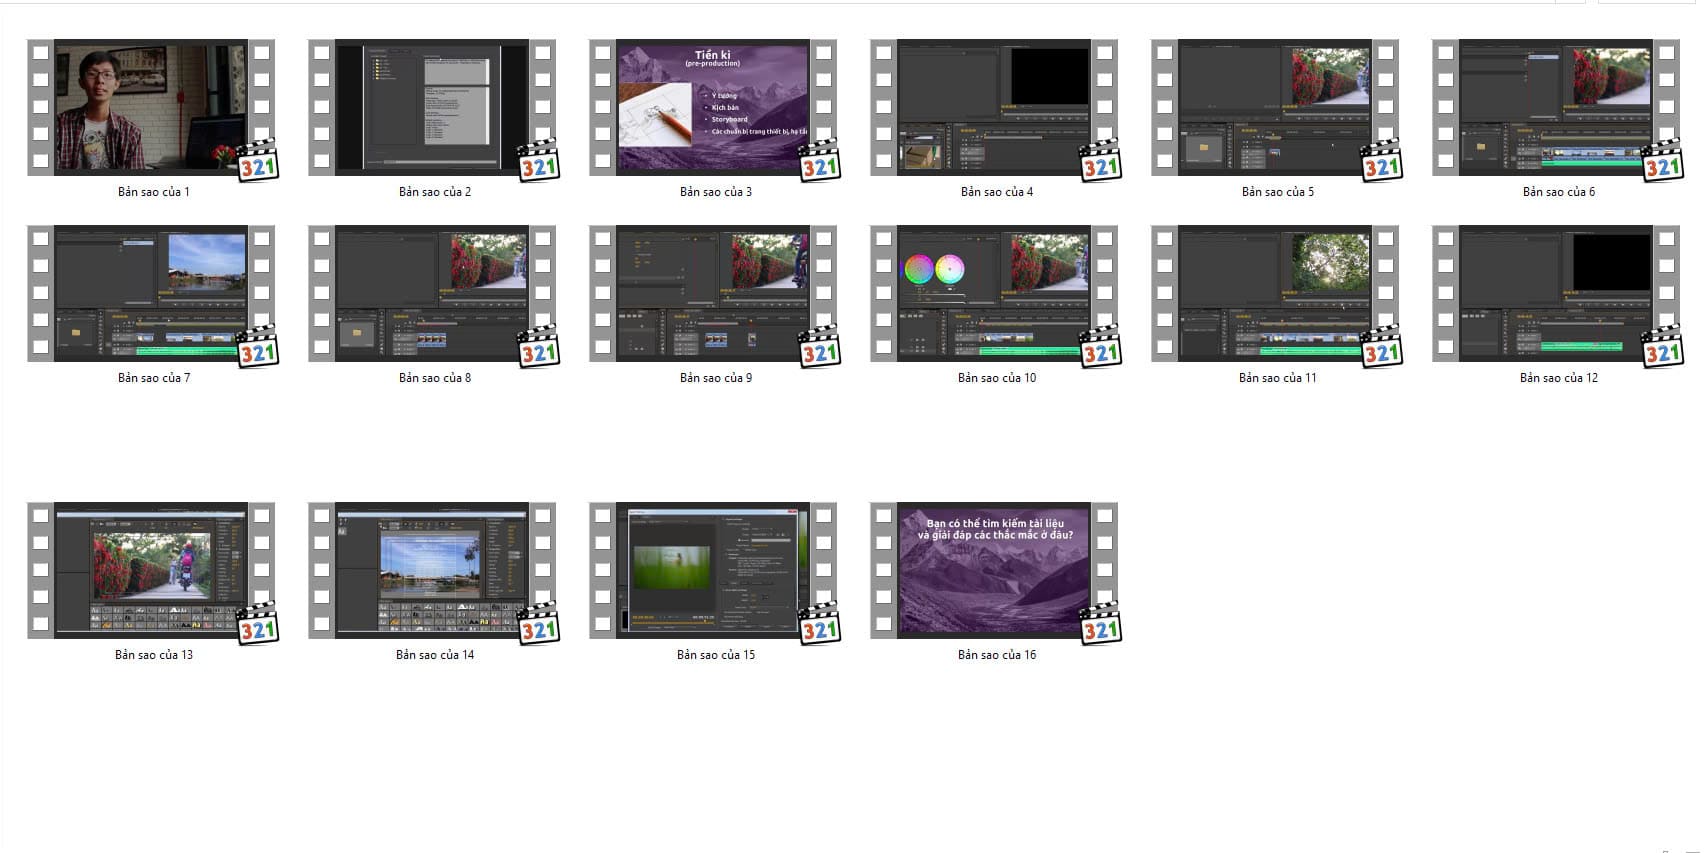
Task: Select the video thumbnail Bản sao của 5
Action: click(1275, 108)
